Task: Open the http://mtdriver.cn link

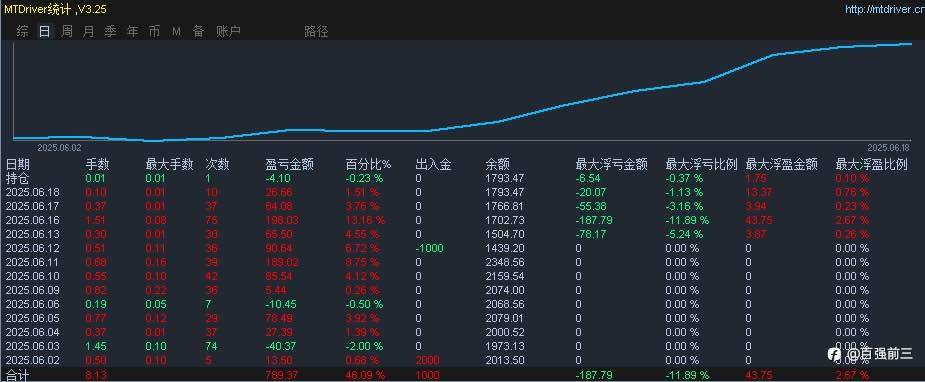Action: (x=884, y=9)
